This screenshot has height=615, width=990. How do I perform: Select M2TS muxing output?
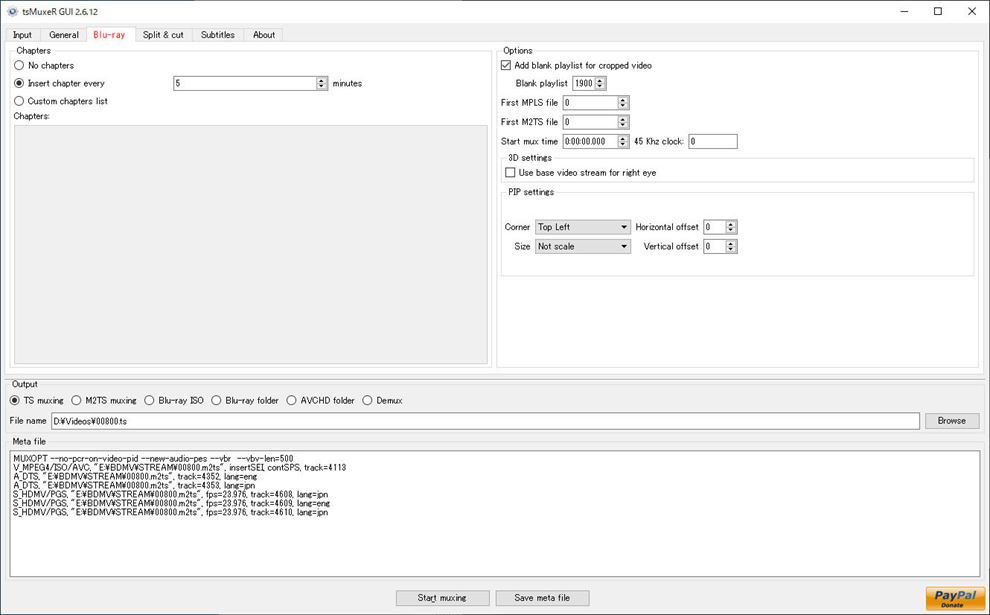click(77, 401)
